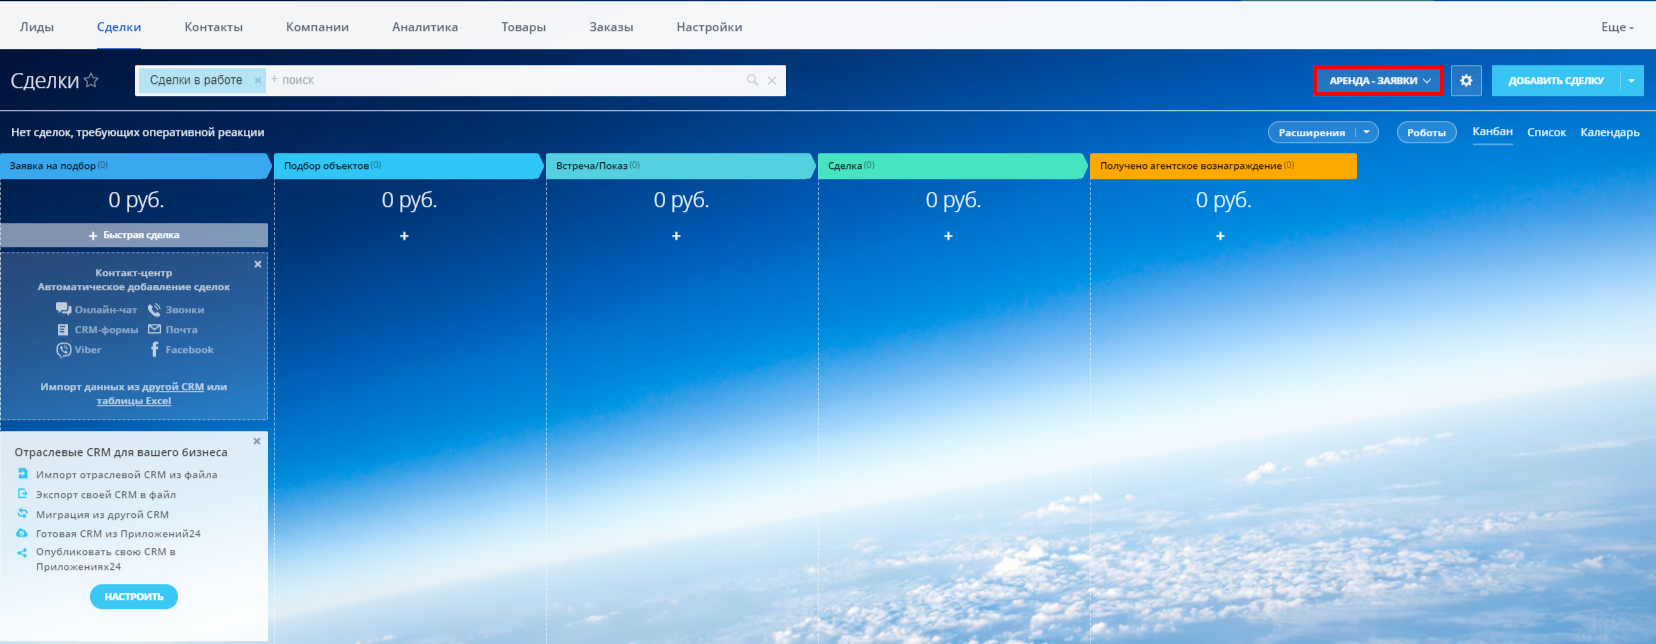1656x644 pixels.
Task: Choose the Viber channel option
Action: (79, 350)
